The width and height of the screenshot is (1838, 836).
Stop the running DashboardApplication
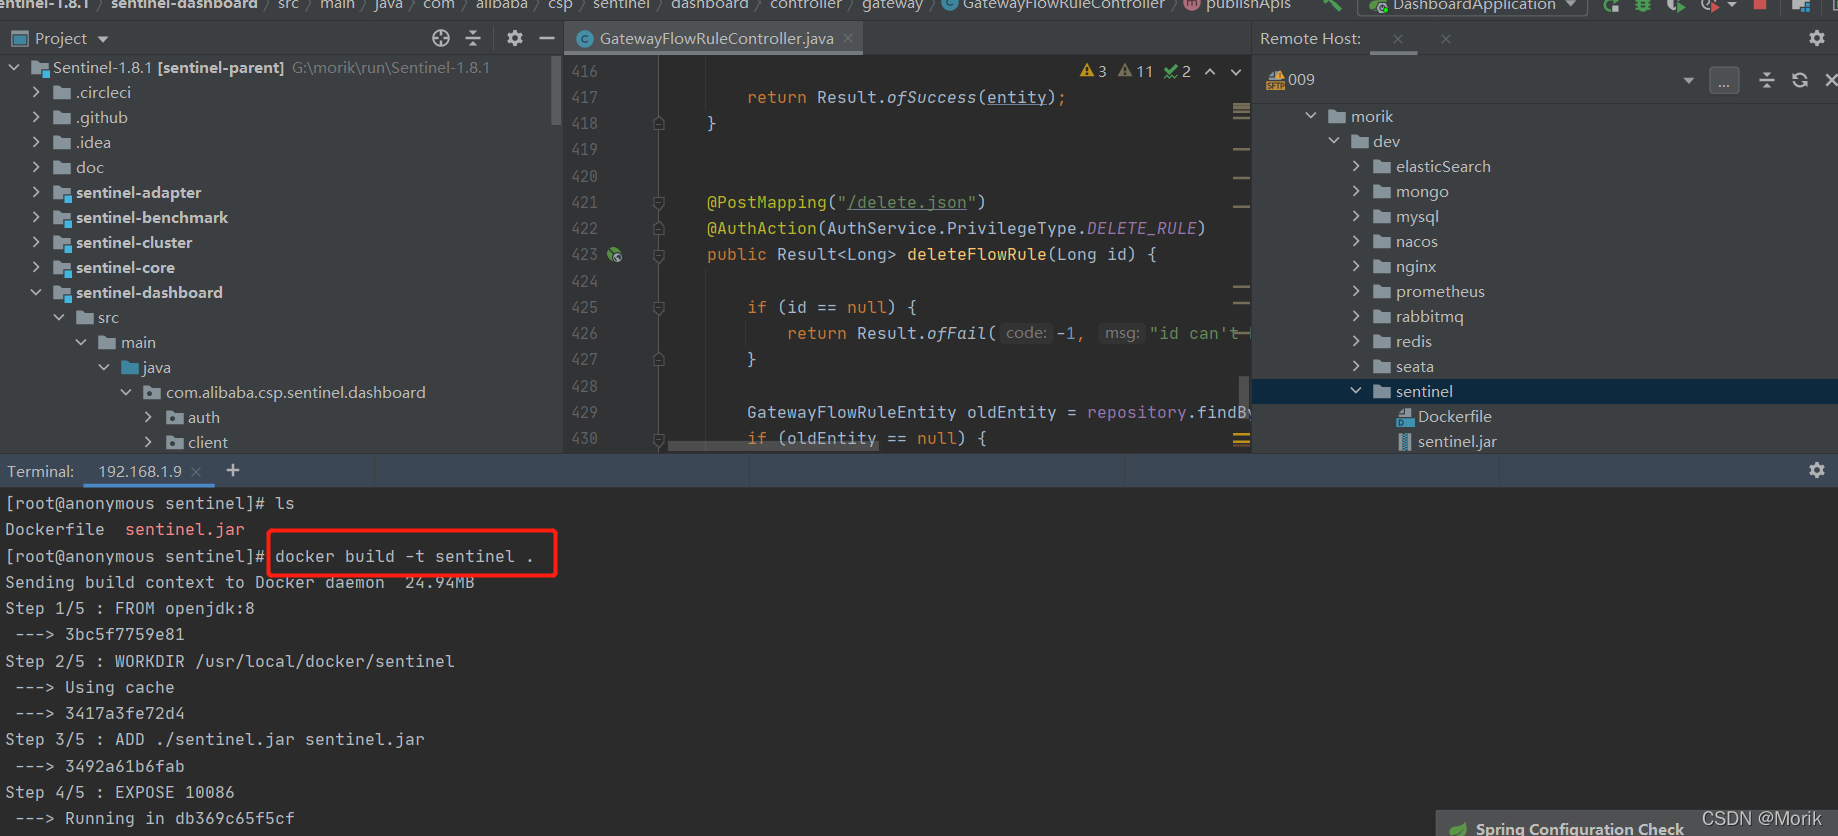(x=1760, y=5)
